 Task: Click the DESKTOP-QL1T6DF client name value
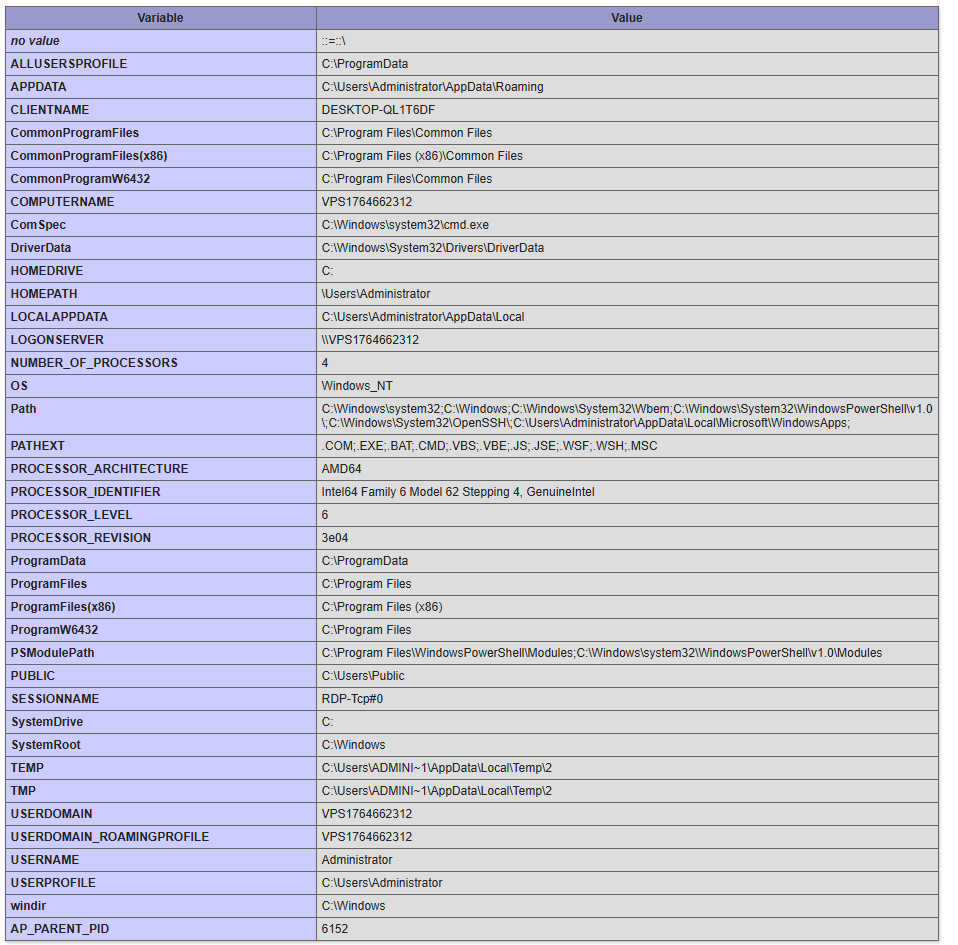[x=378, y=110]
